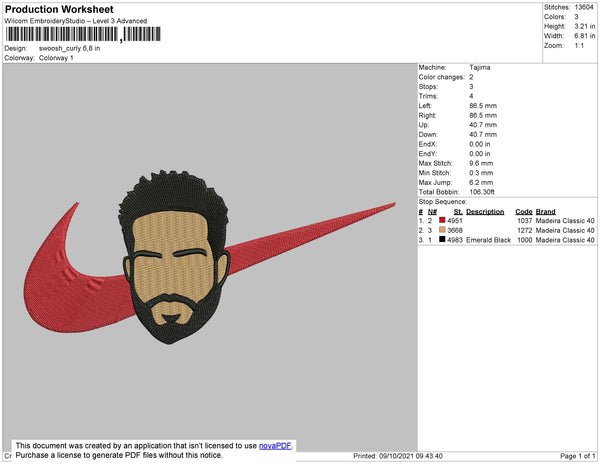The image size is (600, 464).
Task: Click the design name 'swoosh_curly 6,8 in'
Action: point(70,49)
